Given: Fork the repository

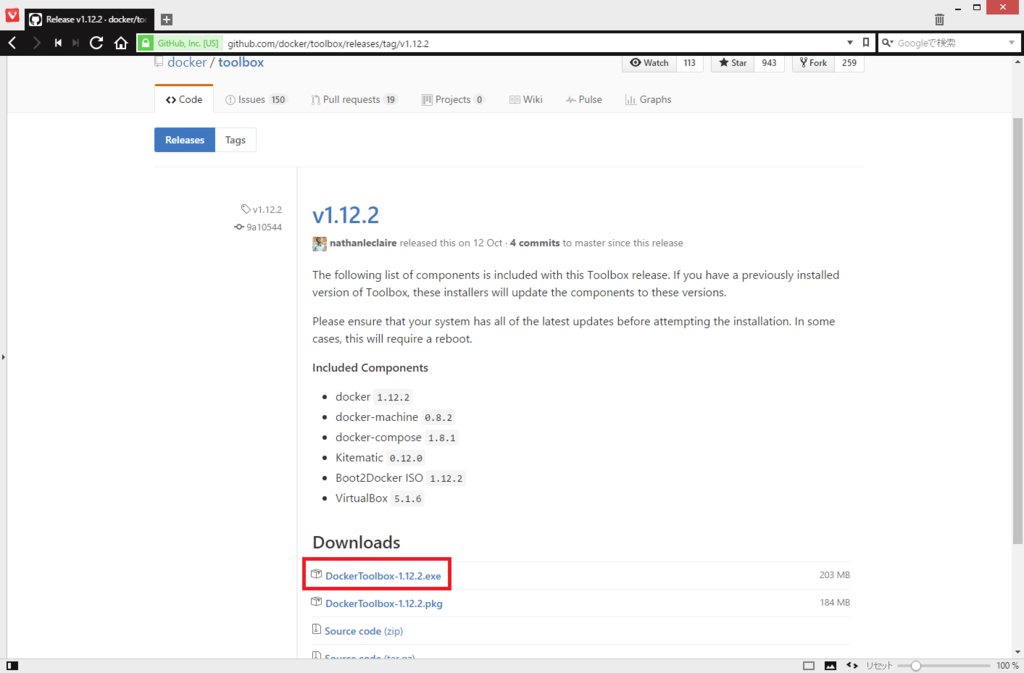Looking at the screenshot, I should pos(813,63).
